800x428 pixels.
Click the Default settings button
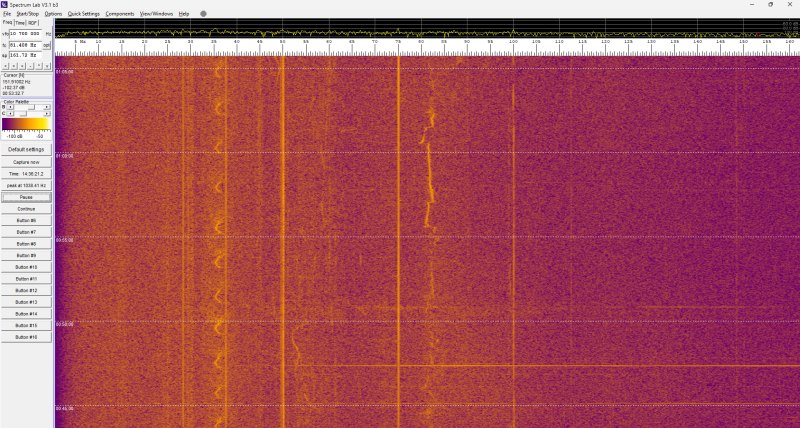26,149
